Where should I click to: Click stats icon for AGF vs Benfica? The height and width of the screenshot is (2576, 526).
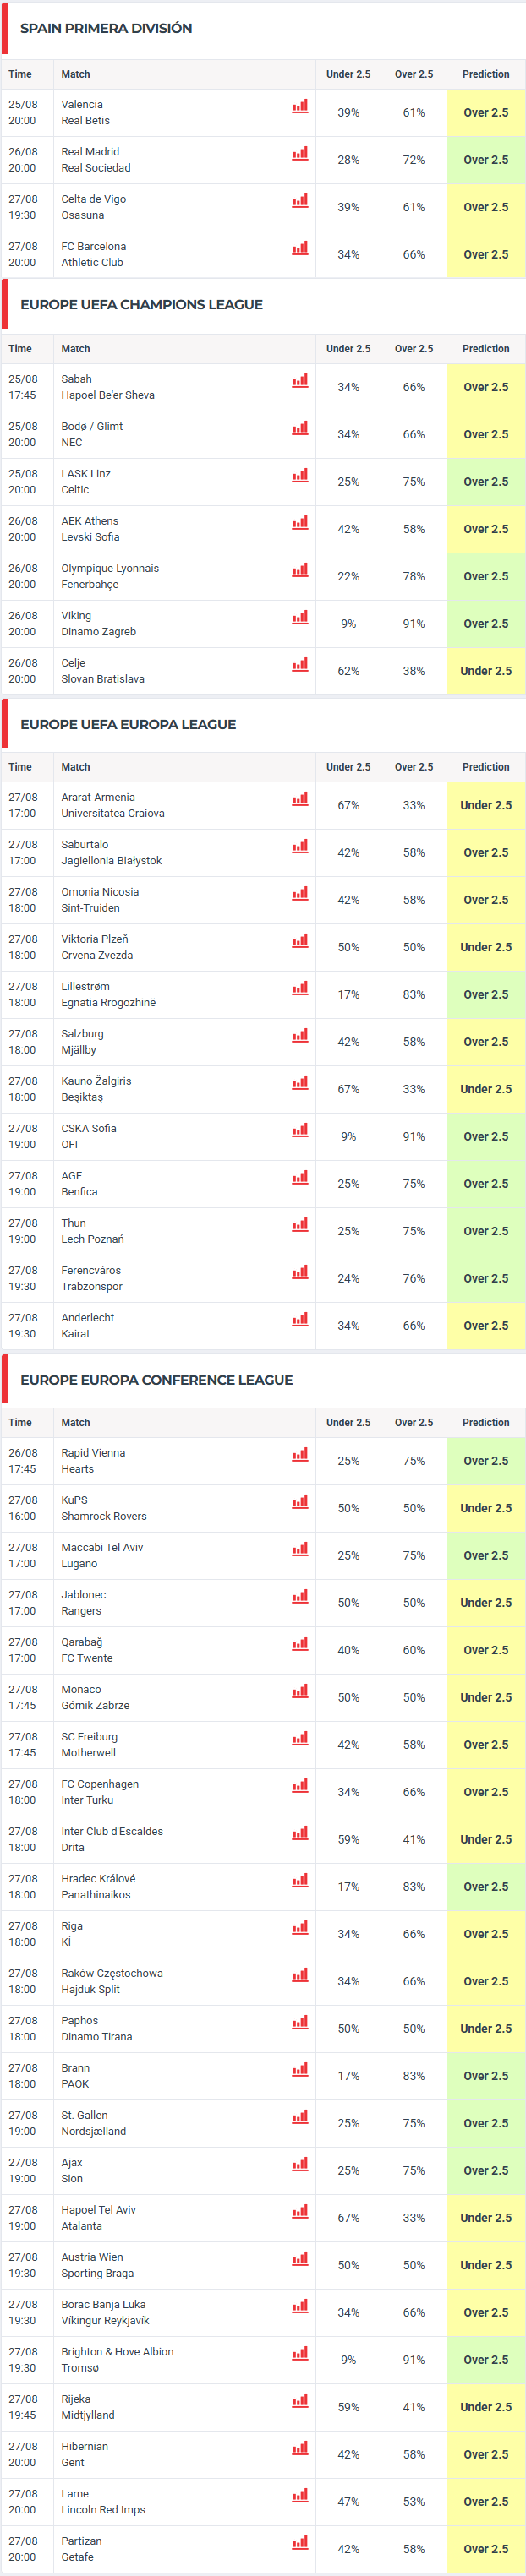pos(300,1177)
